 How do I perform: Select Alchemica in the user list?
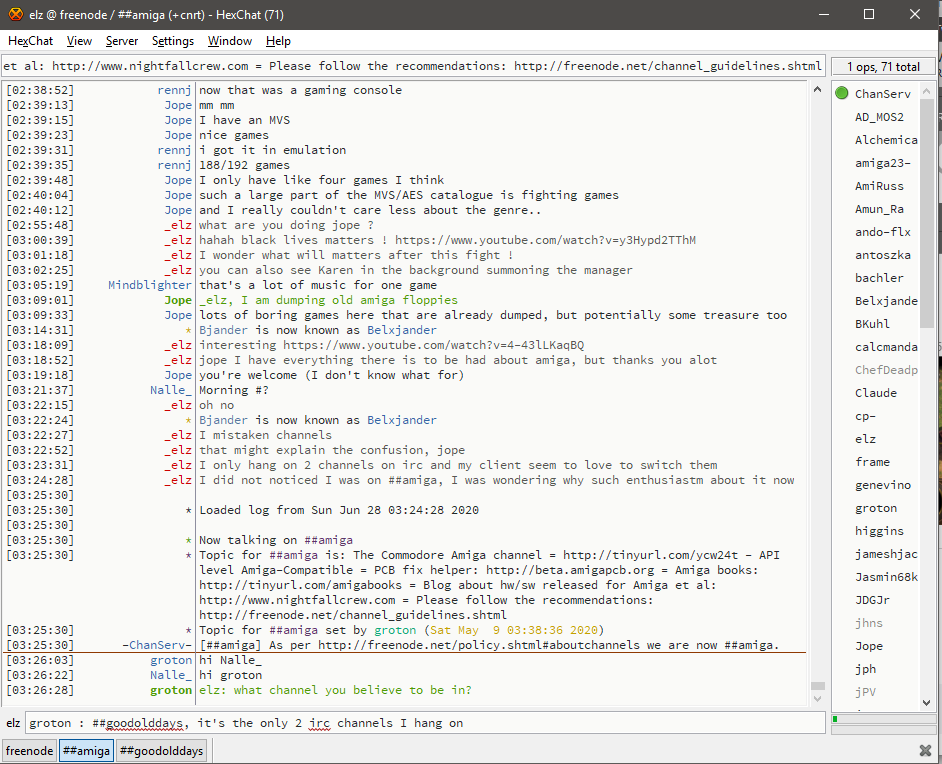(x=886, y=140)
